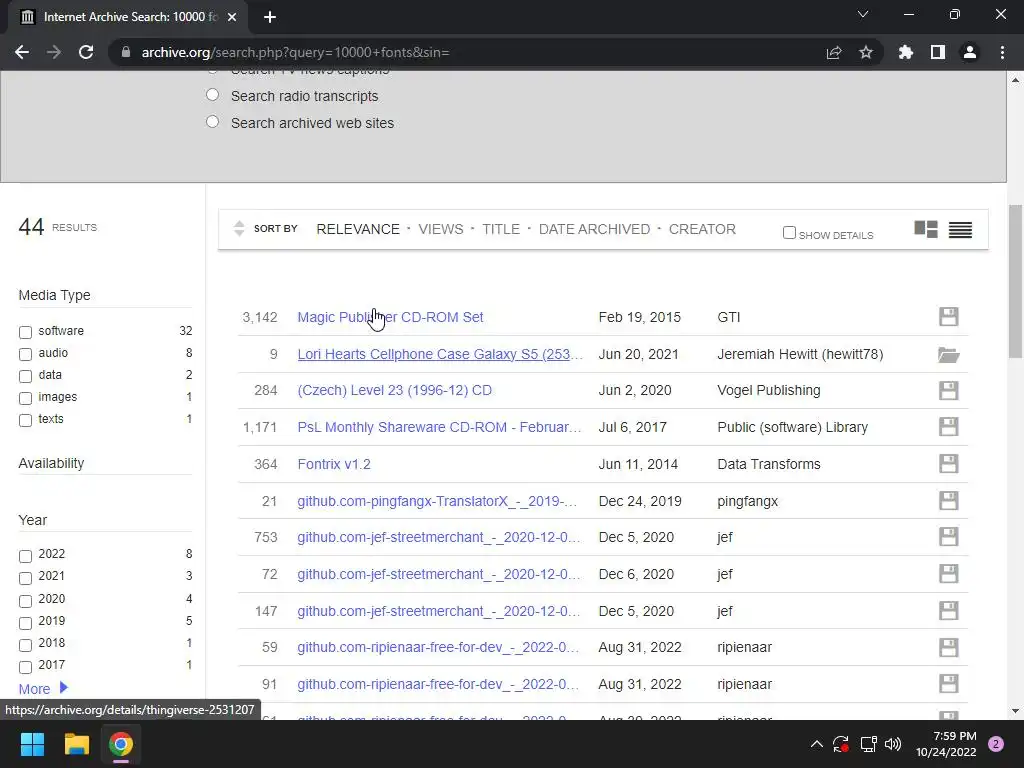
Task: Open Lori Hearts Cellphone Case Galaxy S5 link
Action: tap(440, 354)
